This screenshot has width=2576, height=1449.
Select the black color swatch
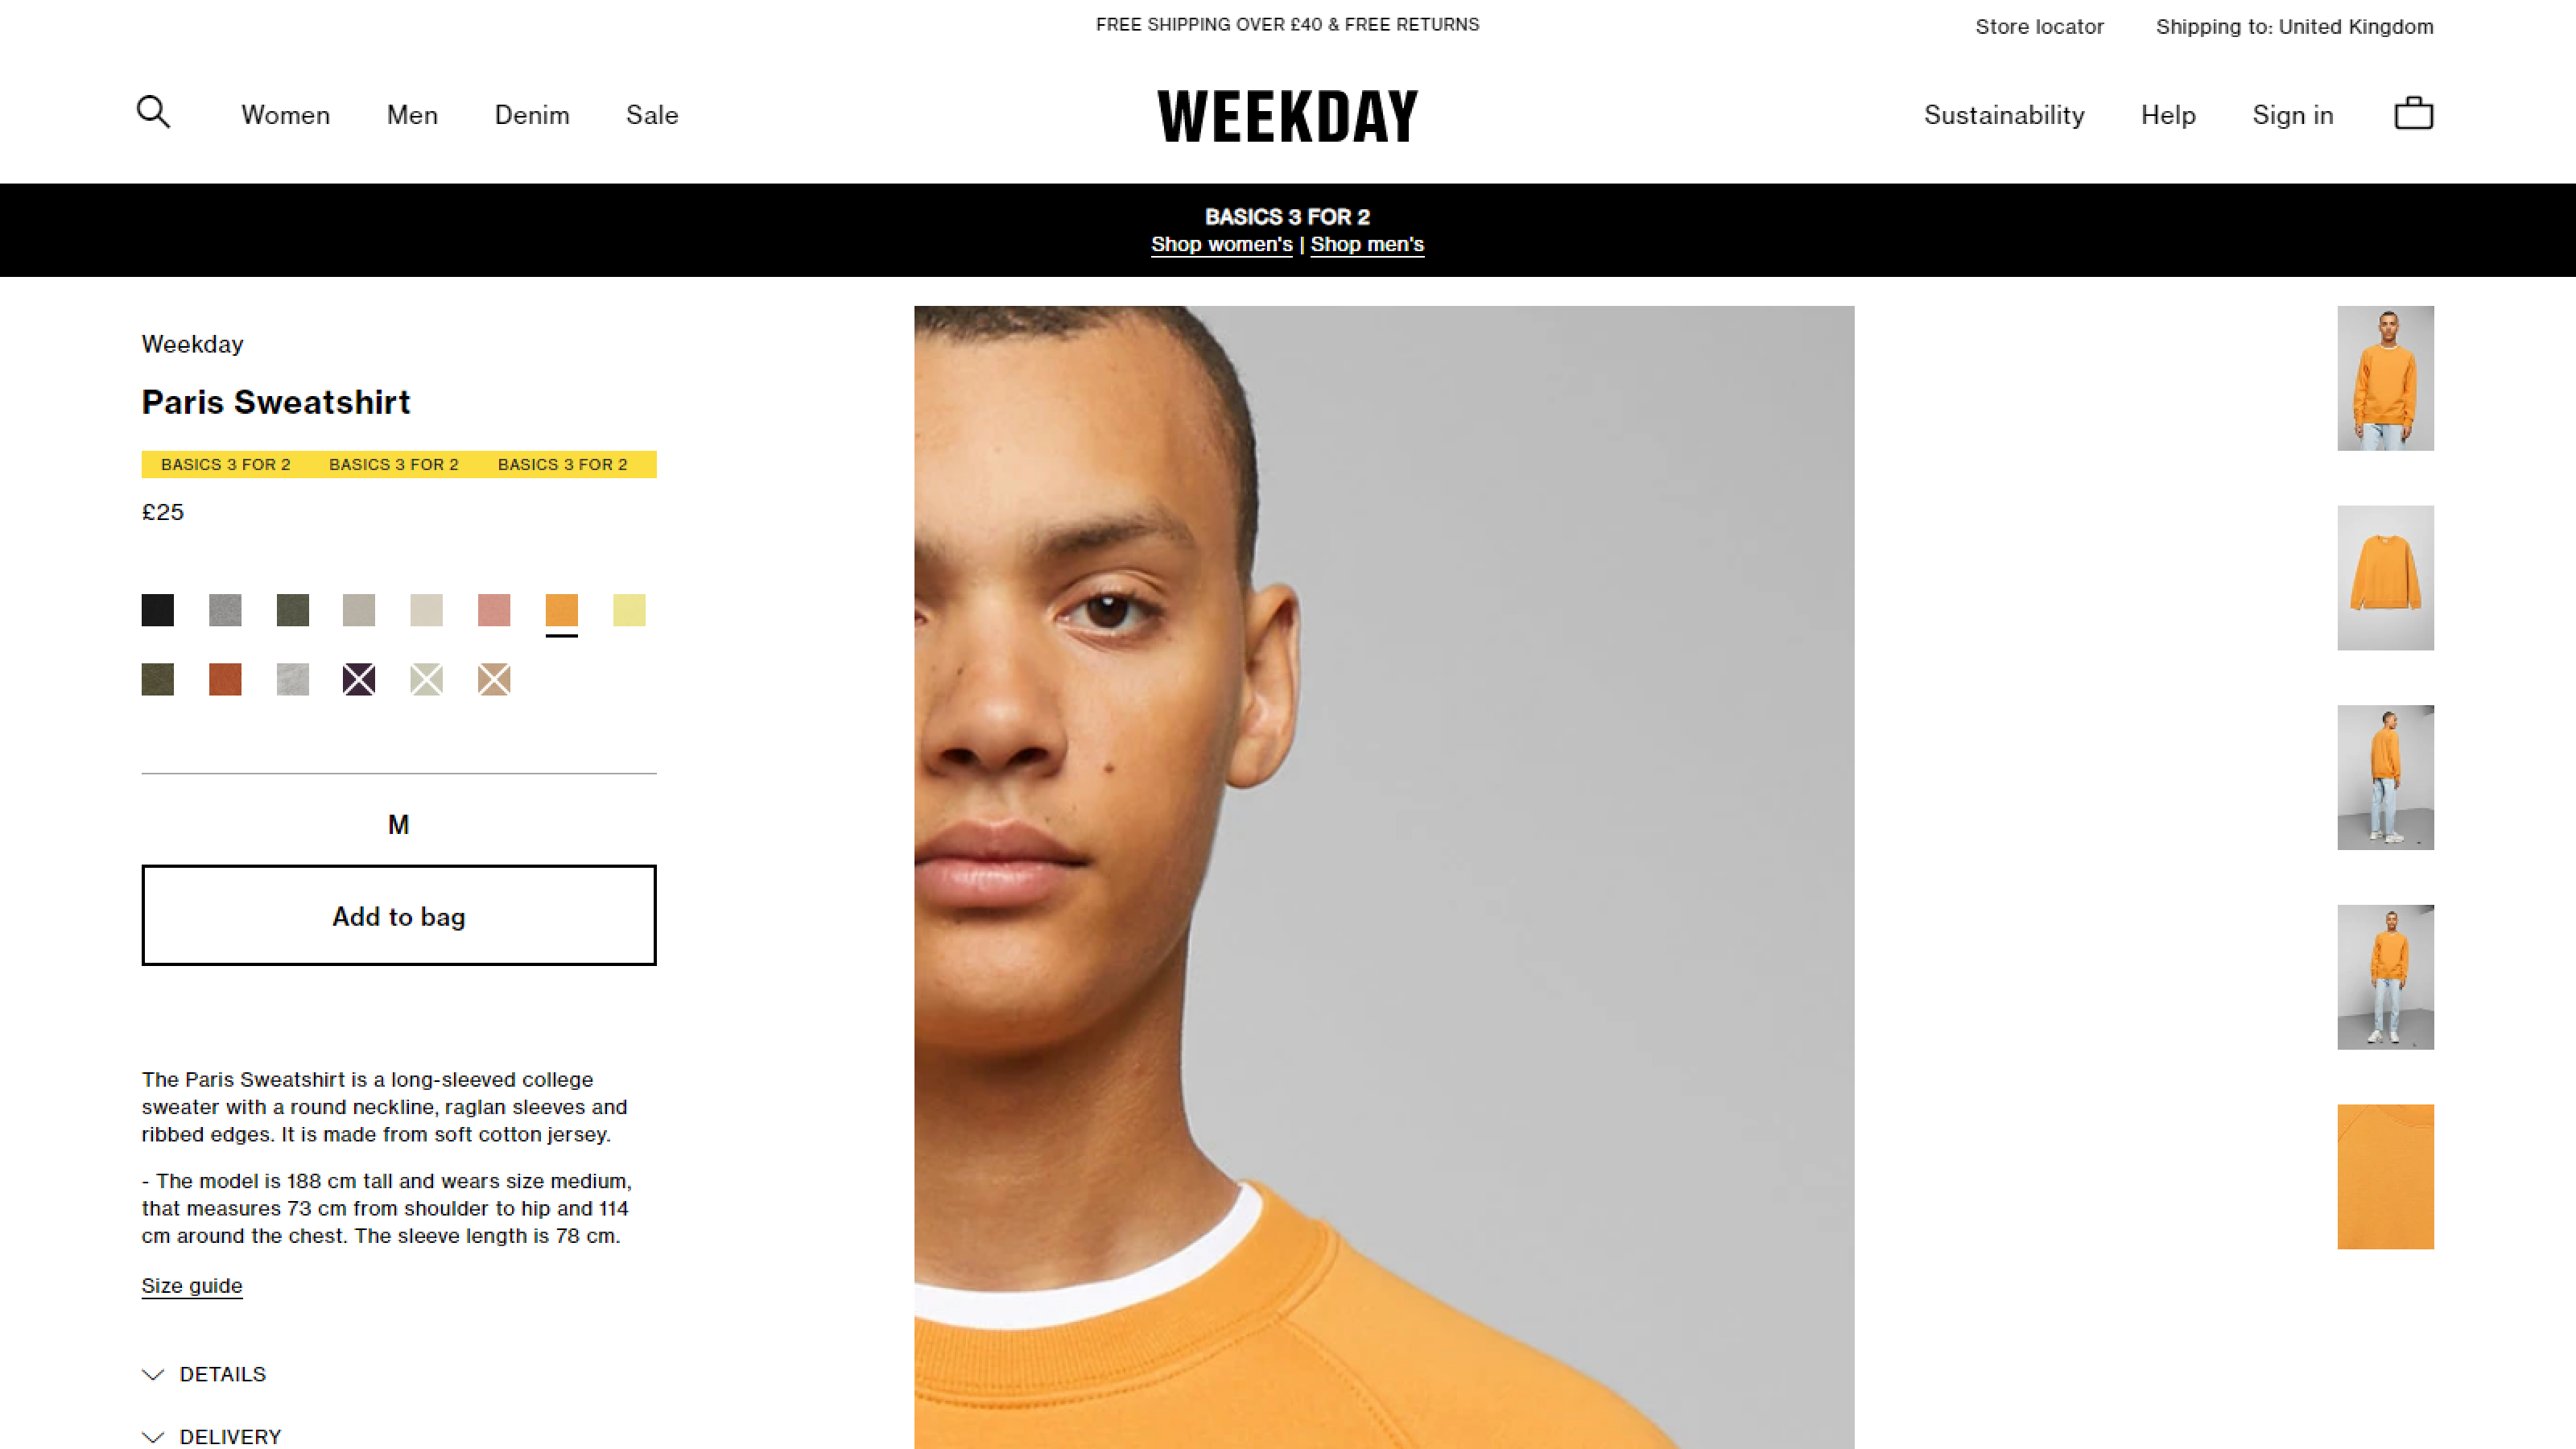tap(158, 610)
